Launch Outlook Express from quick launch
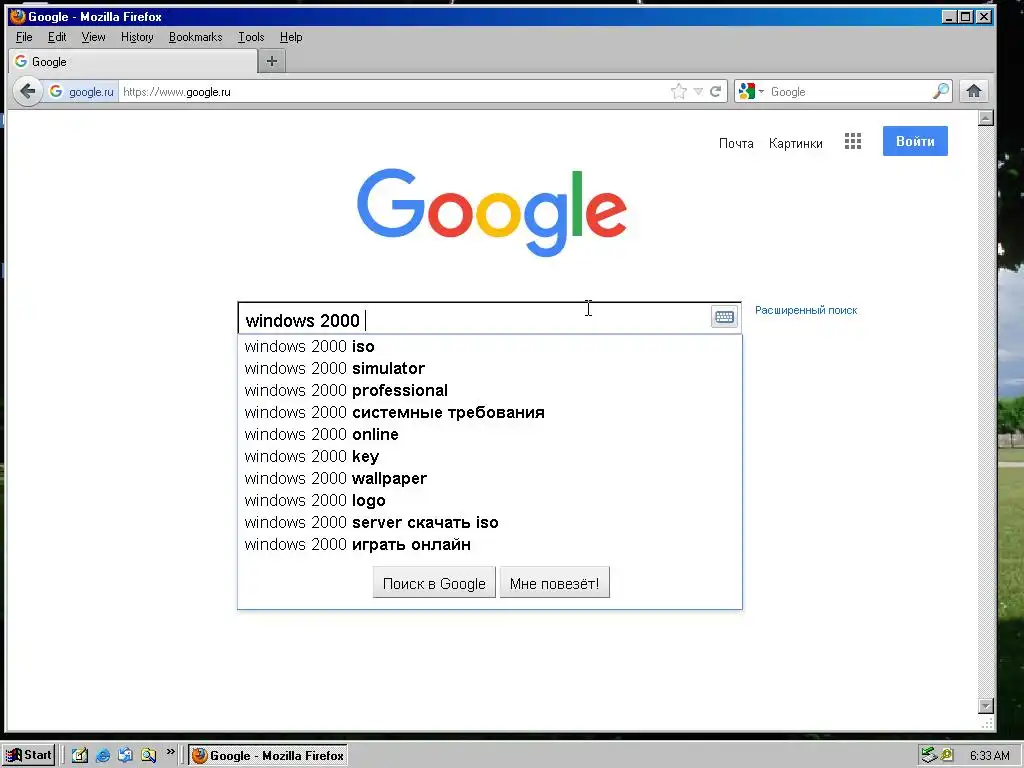This screenshot has height=768, width=1024. (x=125, y=756)
